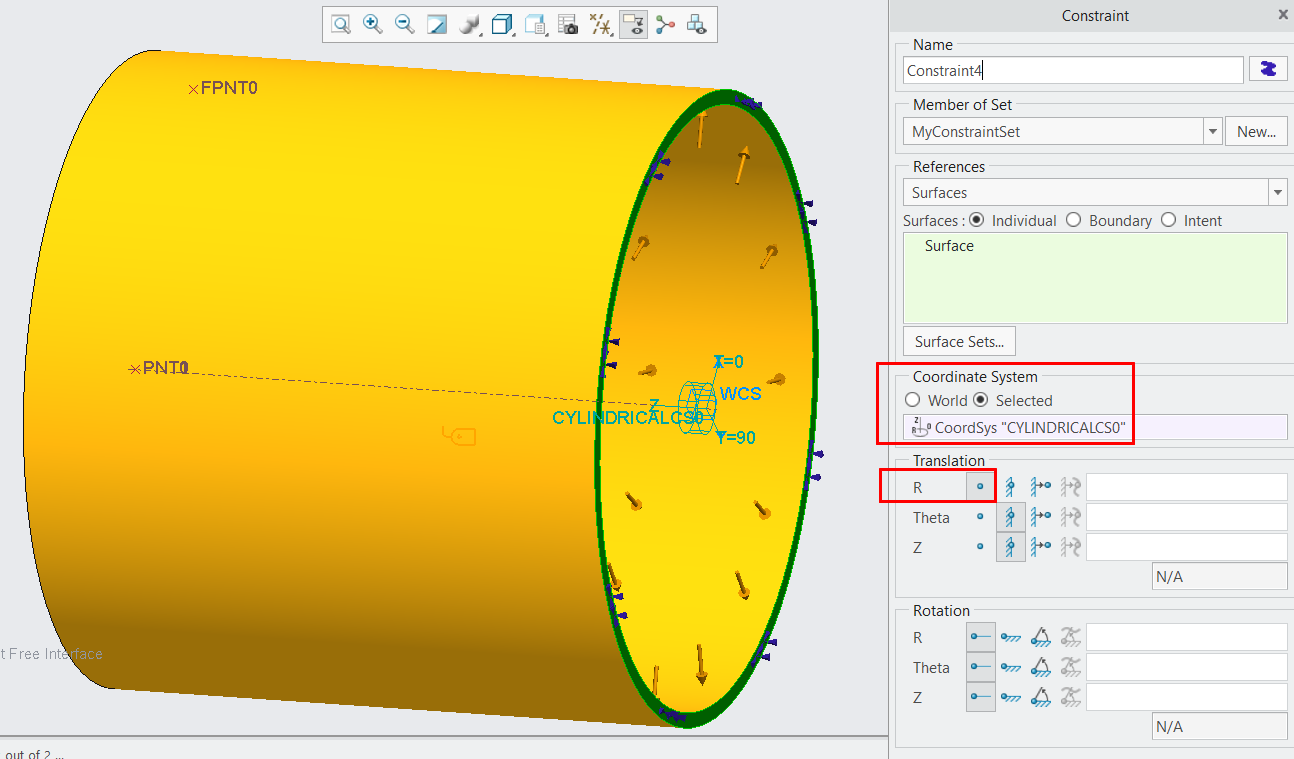Expand the MyConstraintSet dropdown

[x=1212, y=131]
